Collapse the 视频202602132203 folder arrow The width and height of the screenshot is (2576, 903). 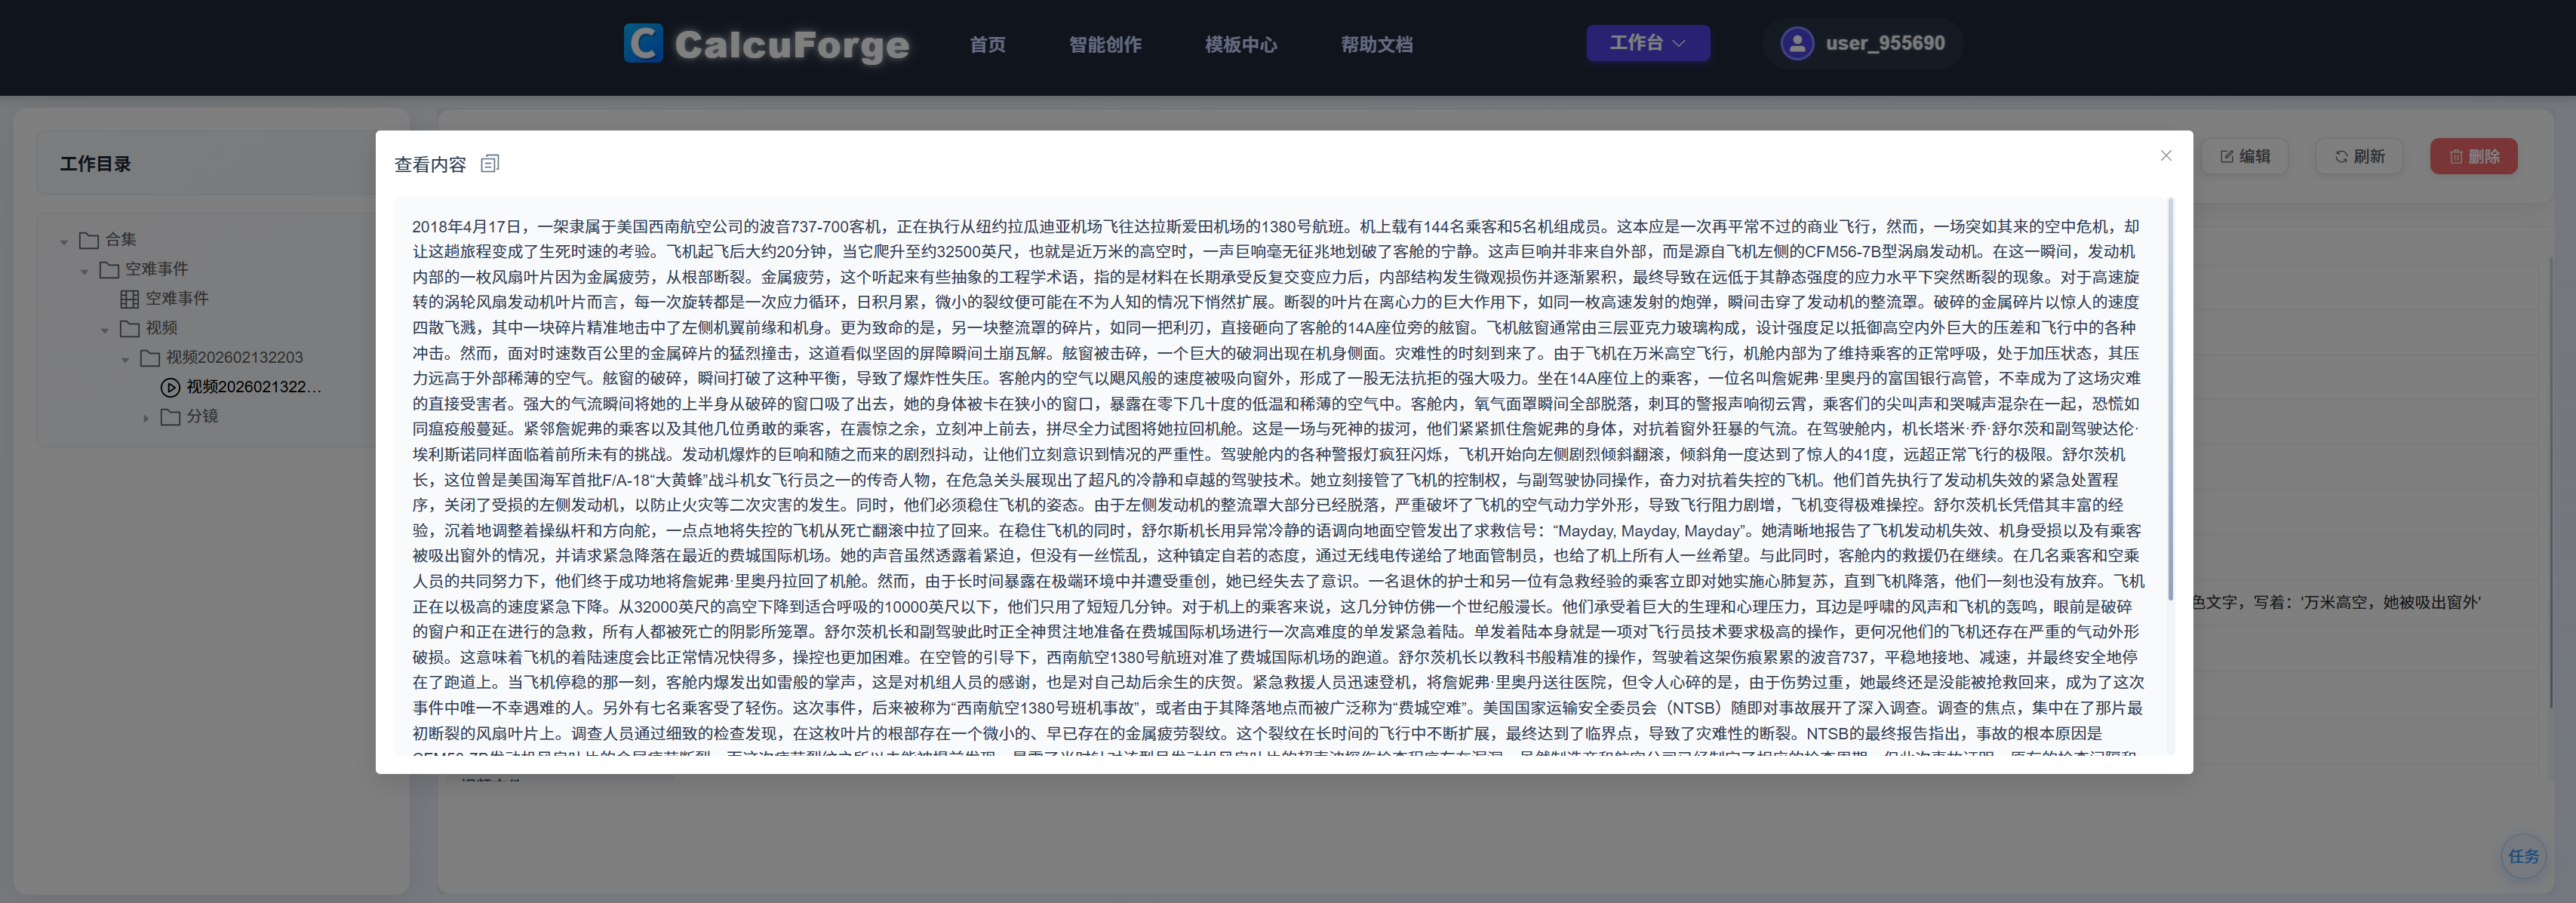click(x=126, y=359)
